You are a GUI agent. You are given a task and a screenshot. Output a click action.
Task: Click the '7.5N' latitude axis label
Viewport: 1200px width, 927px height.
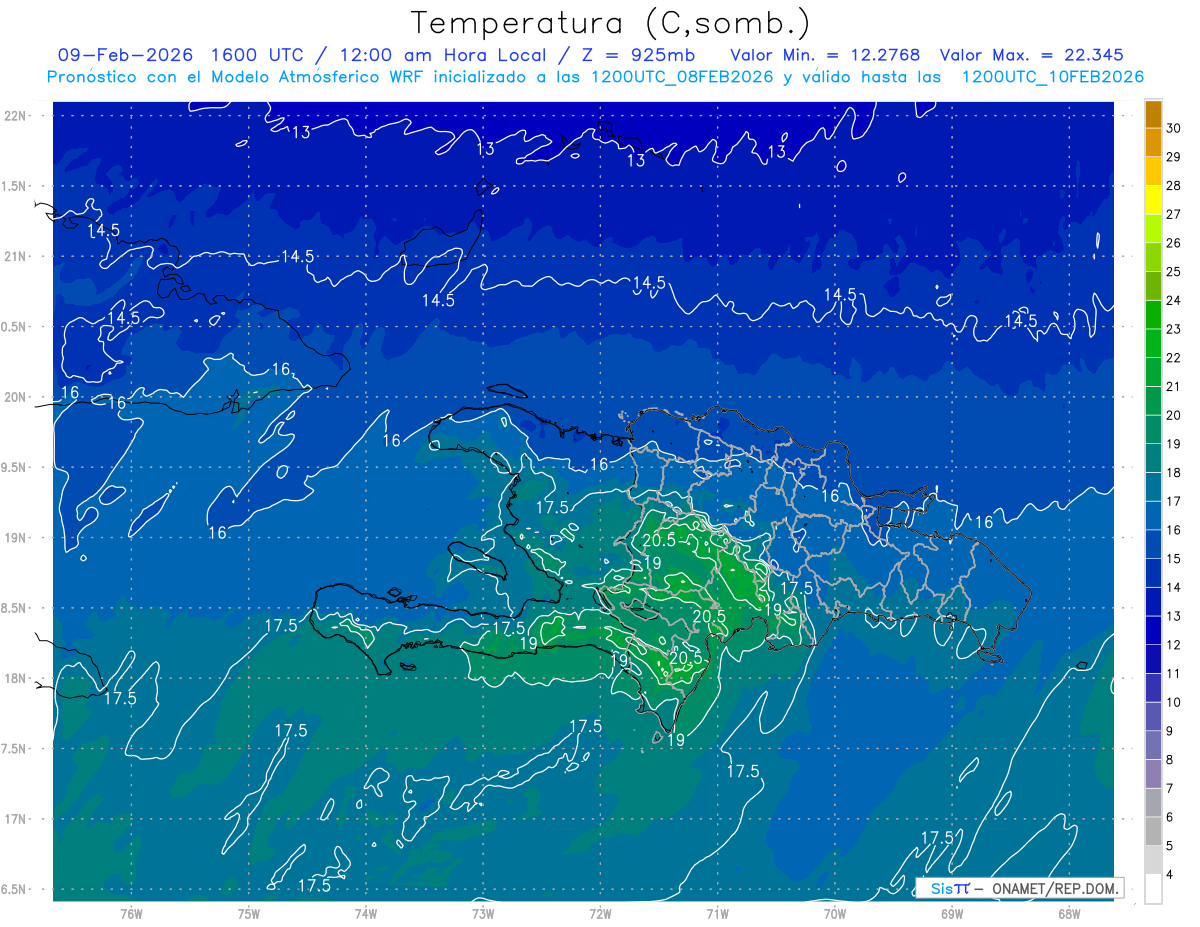15,749
